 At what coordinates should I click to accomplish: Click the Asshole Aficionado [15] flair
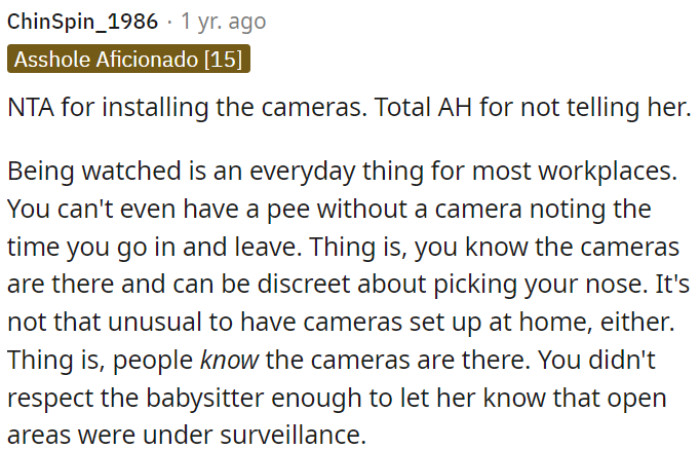(x=127, y=59)
